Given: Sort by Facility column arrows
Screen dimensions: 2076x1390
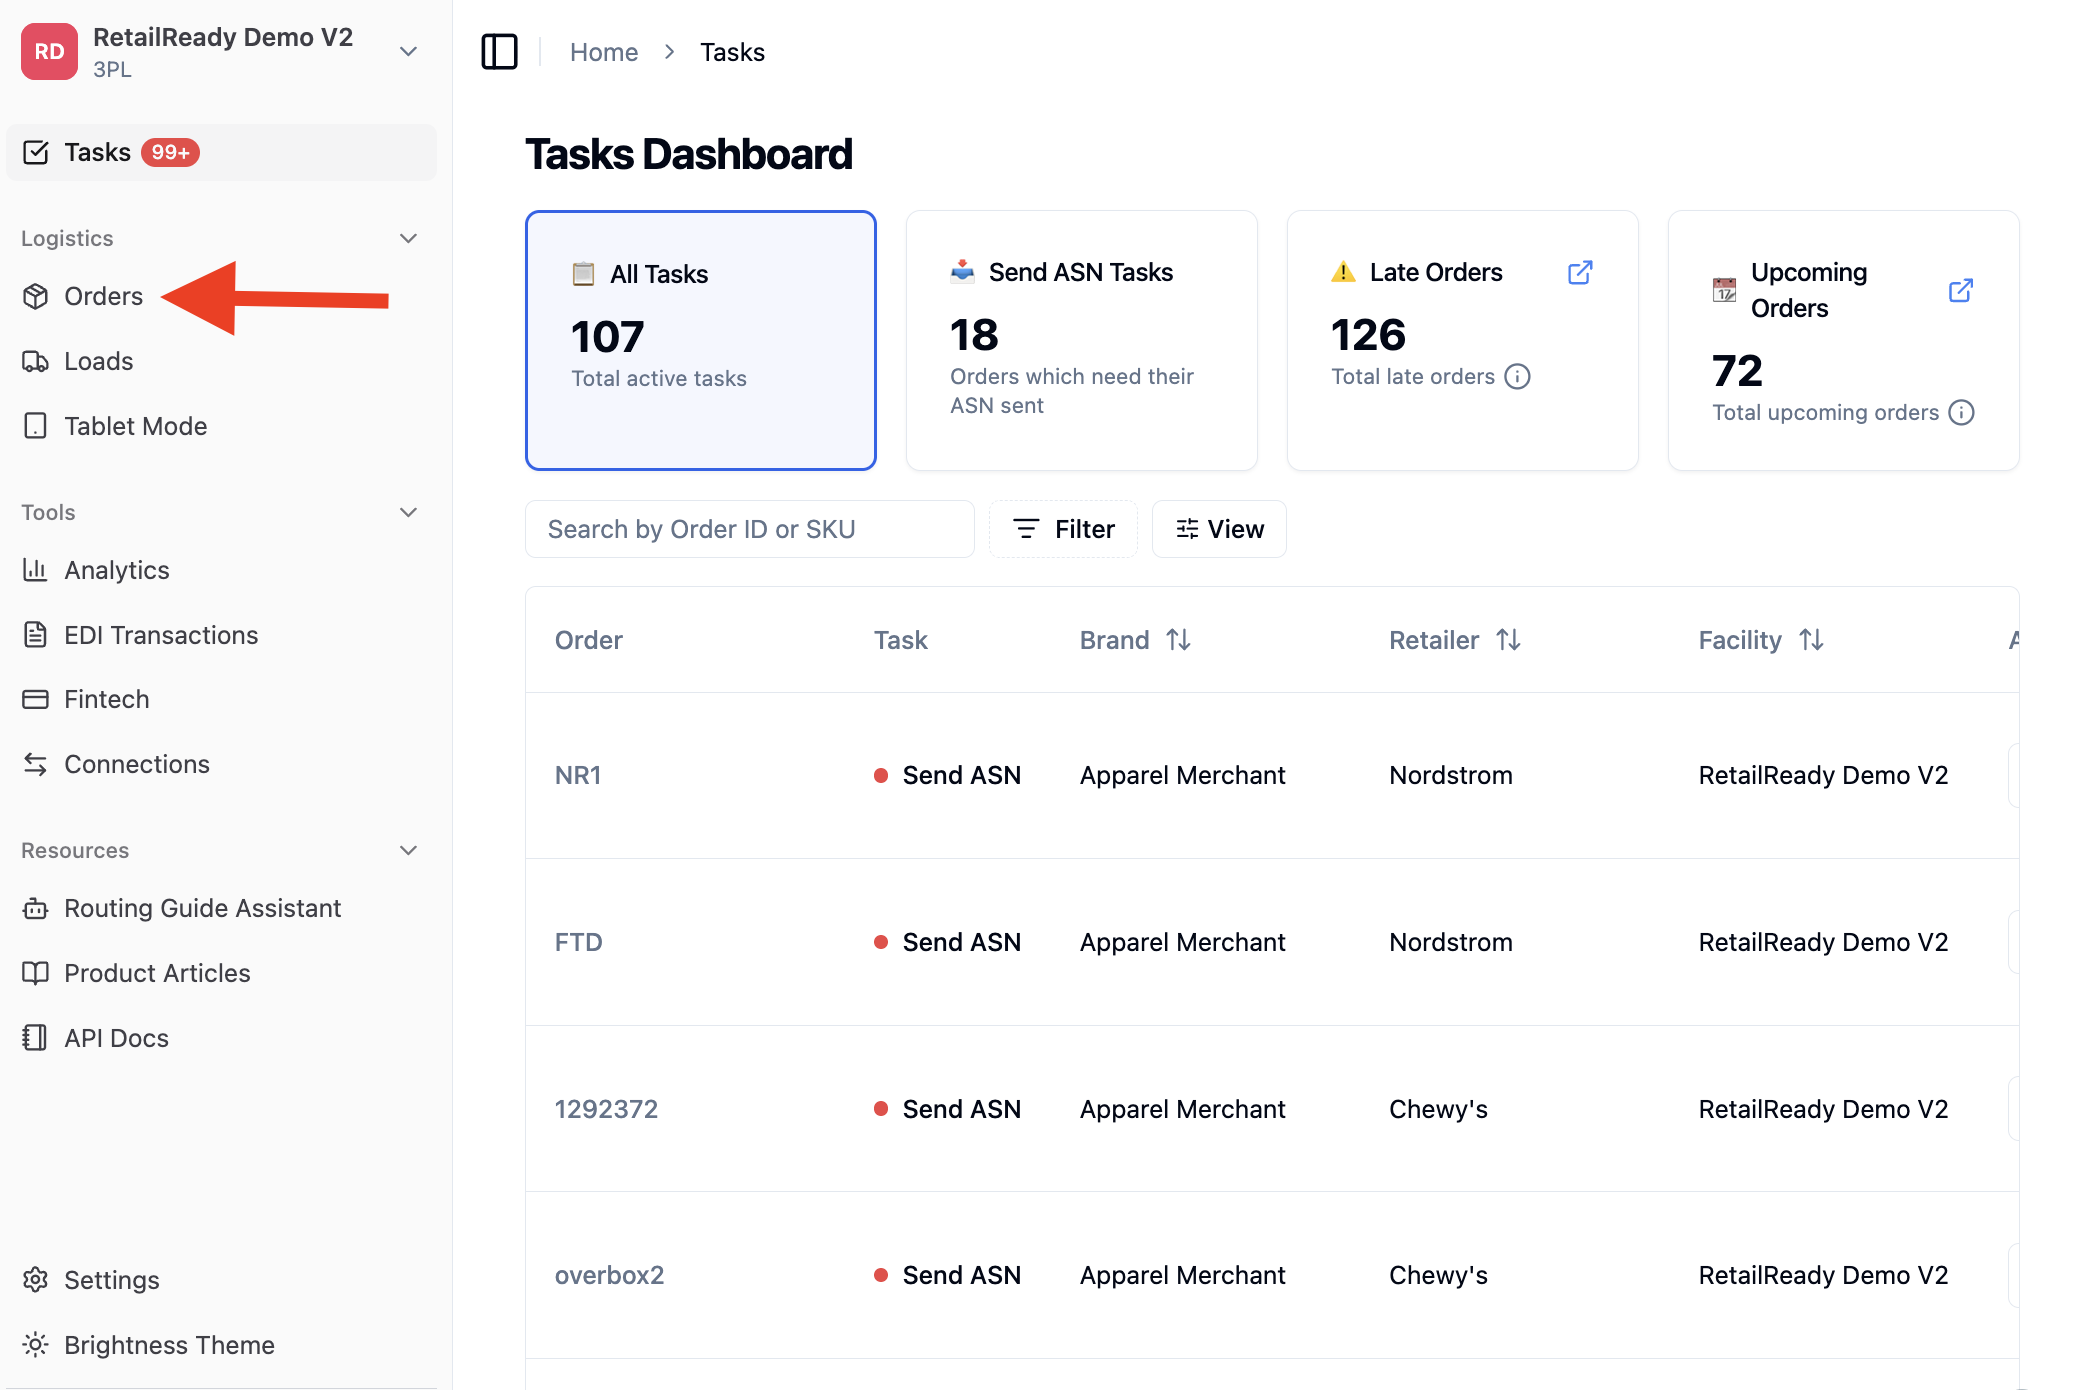Looking at the screenshot, I should pyautogui.click(x=1812, y=640).
